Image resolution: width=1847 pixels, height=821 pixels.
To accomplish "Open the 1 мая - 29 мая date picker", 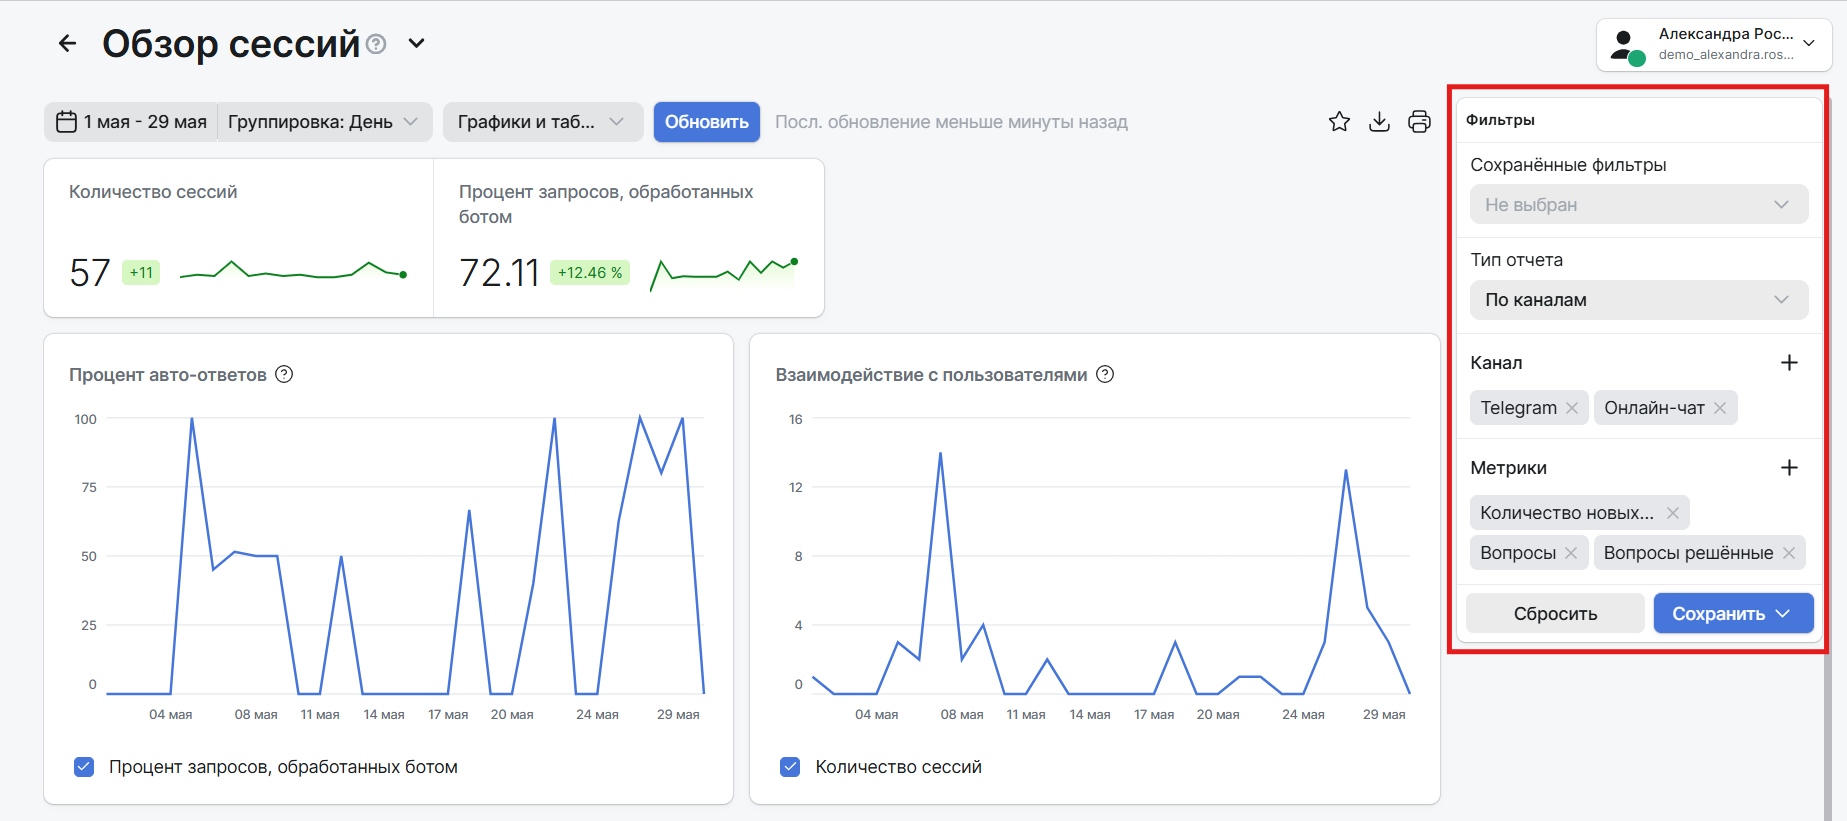I will 131,122.
